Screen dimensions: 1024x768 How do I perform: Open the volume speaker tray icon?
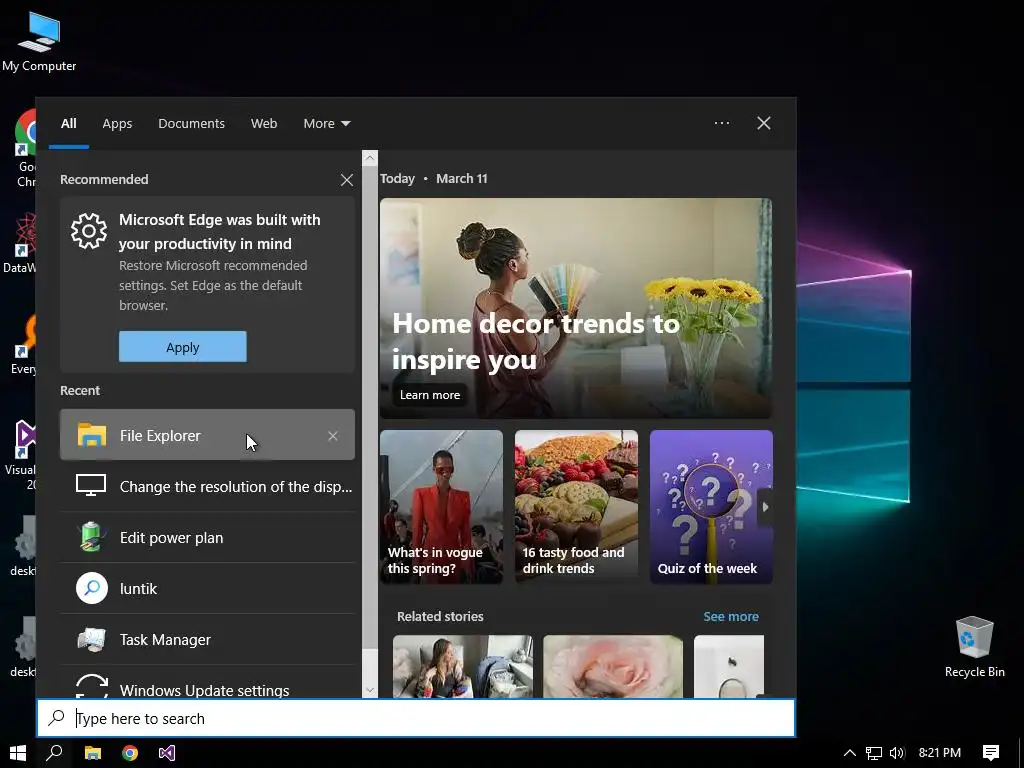897,753
